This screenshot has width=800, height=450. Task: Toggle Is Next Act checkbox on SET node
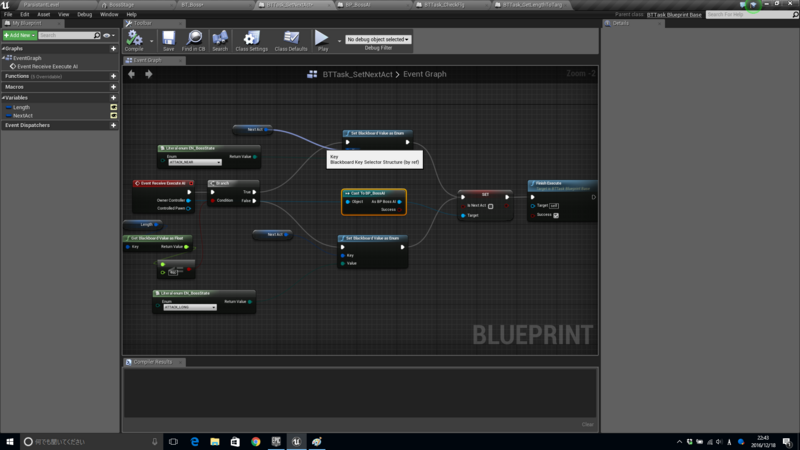click(x=490, y=206)
